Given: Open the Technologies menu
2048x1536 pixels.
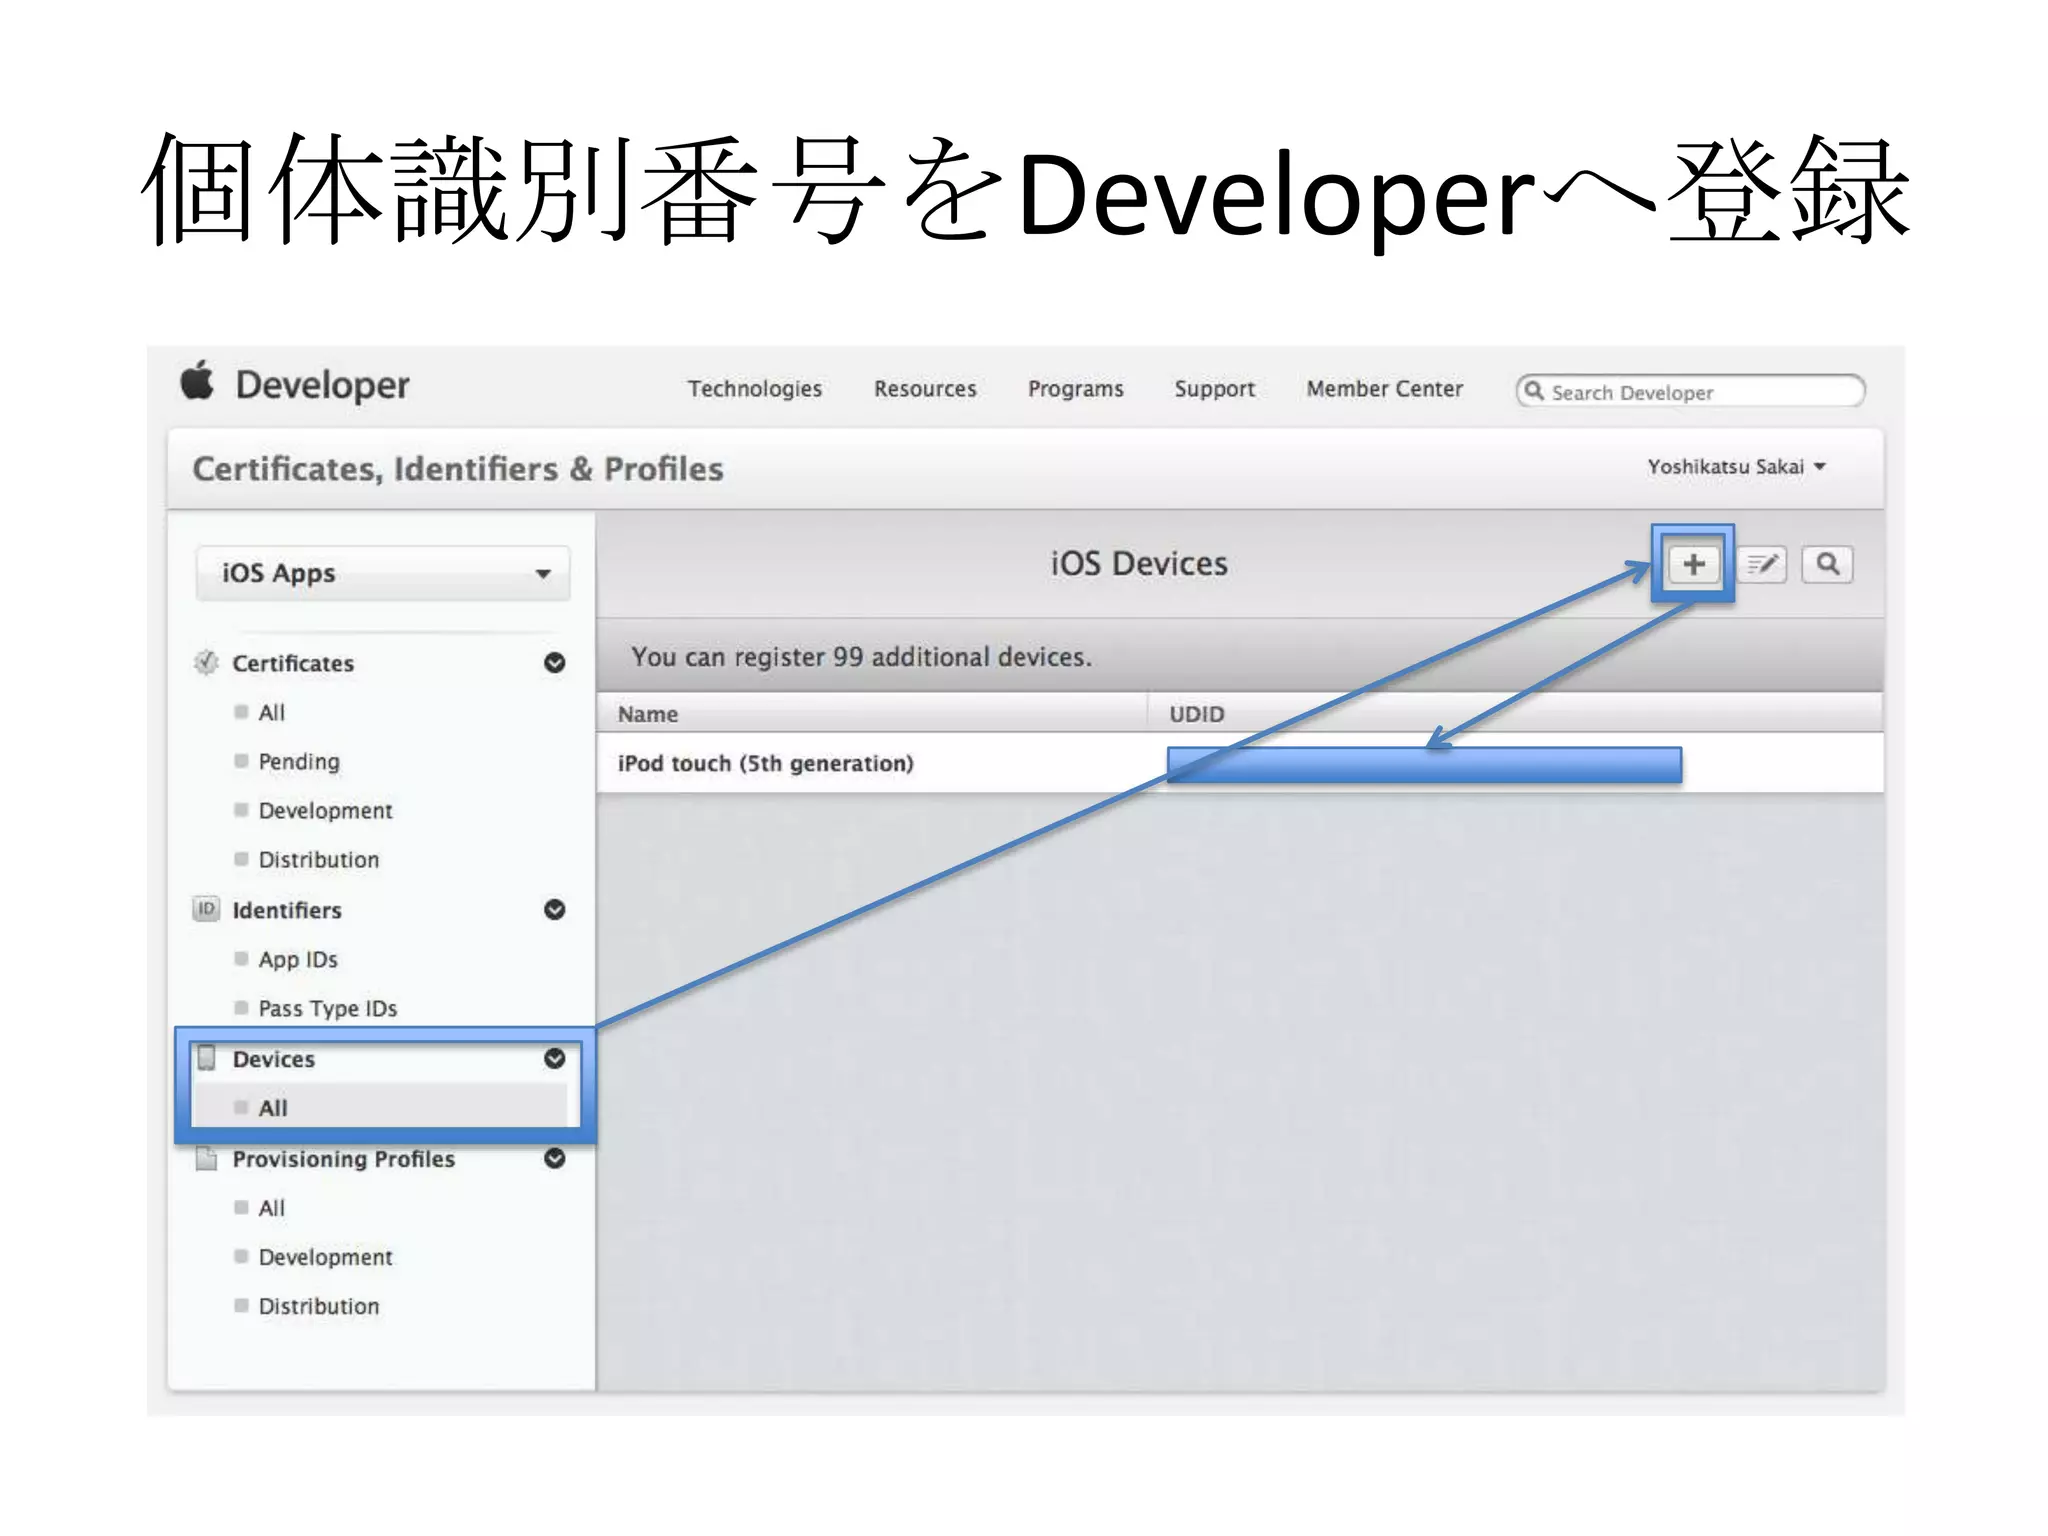Looking at the screenshot, I should (755, 389).
